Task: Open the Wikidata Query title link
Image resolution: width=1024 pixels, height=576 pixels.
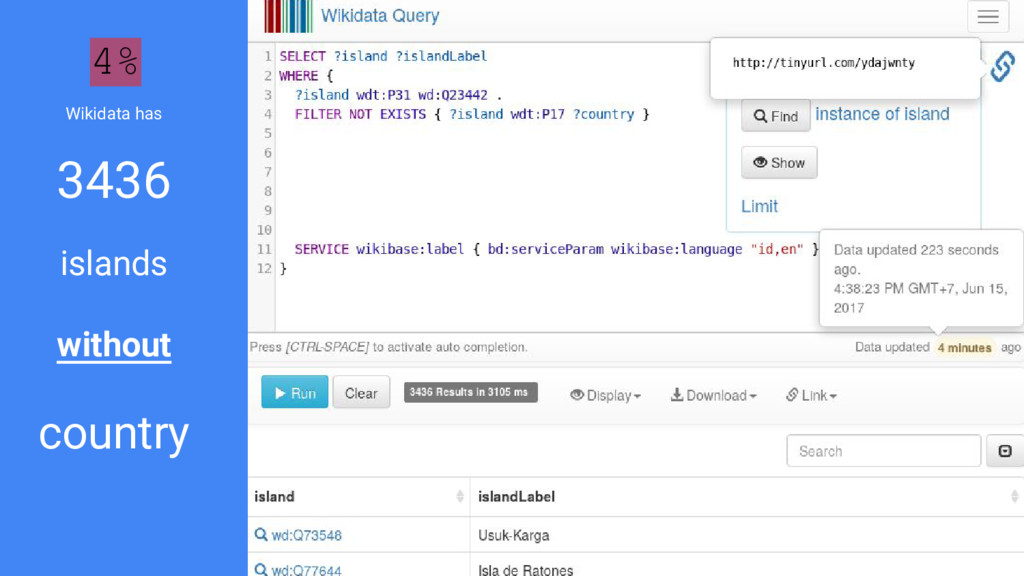Action: (x=380, y=16)
